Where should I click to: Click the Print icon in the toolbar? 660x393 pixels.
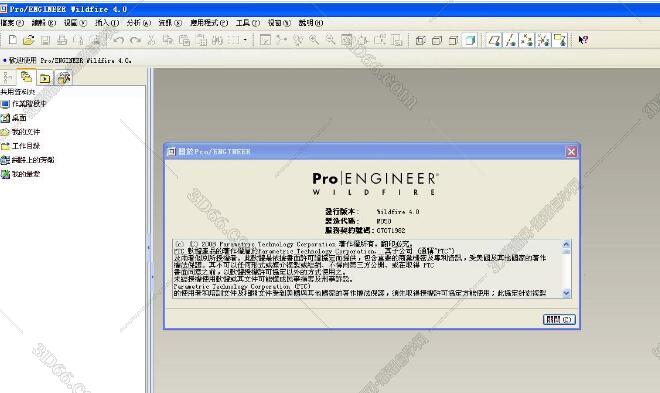pyautogui.click(x=62, y=40)
